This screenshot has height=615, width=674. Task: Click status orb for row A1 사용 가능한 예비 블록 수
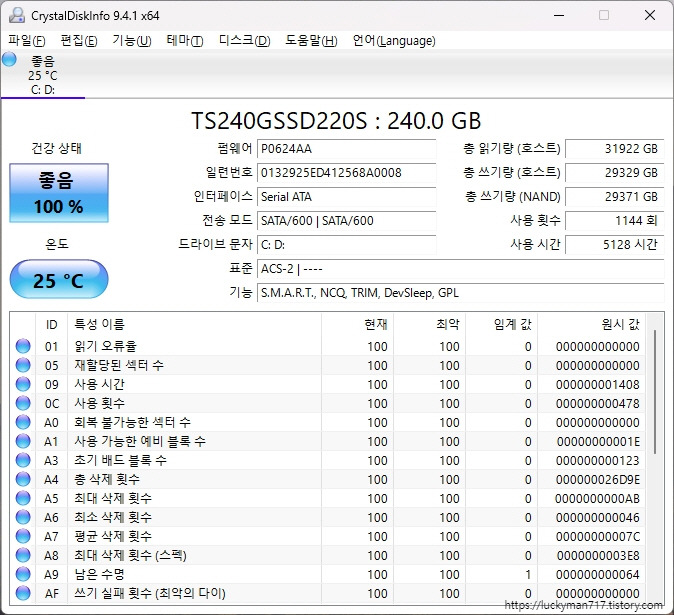(23, 441)
